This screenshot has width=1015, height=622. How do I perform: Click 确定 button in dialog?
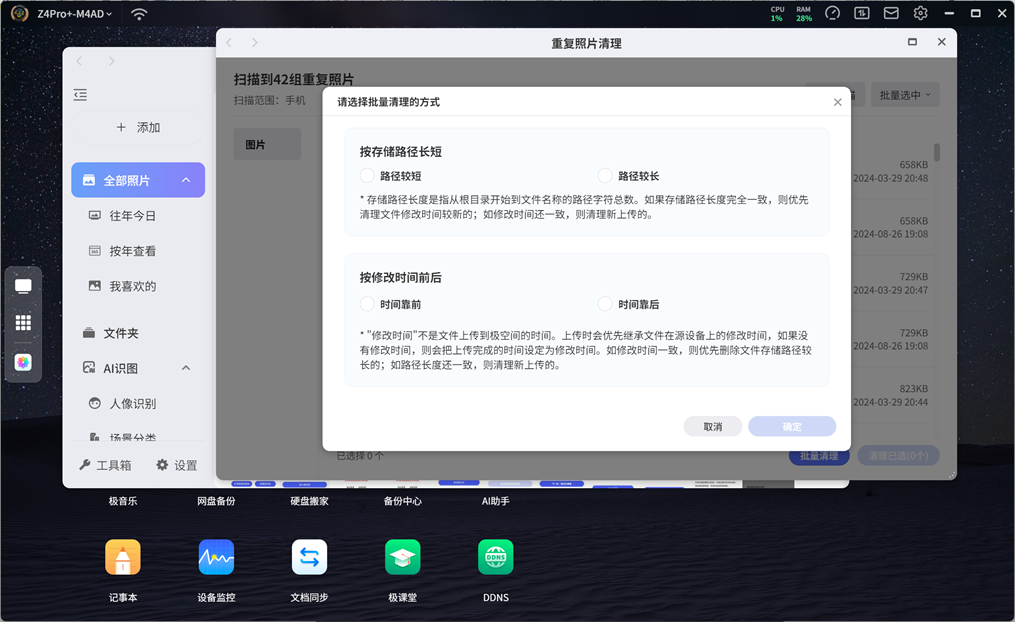pyautogui.click(x=792, y=427)
